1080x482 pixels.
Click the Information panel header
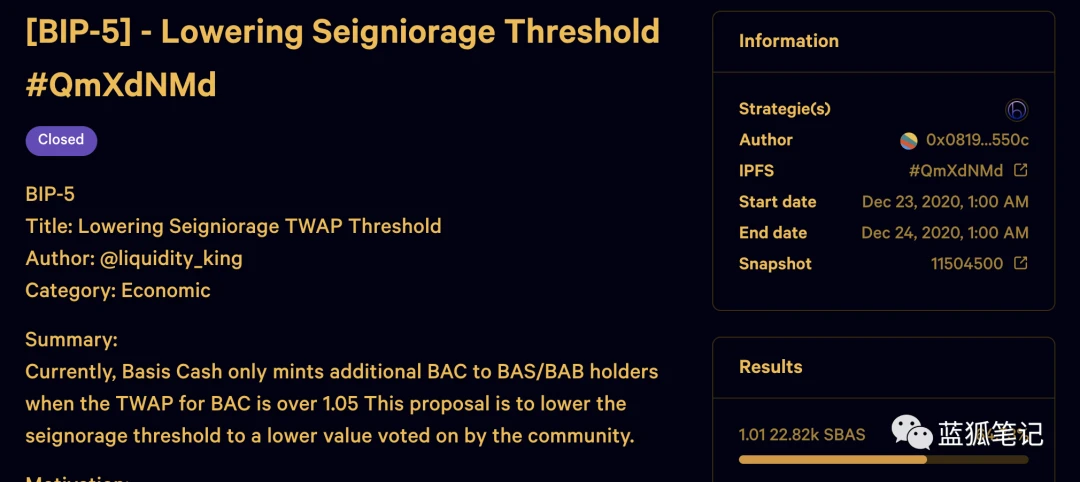click(x=884, y=42)
